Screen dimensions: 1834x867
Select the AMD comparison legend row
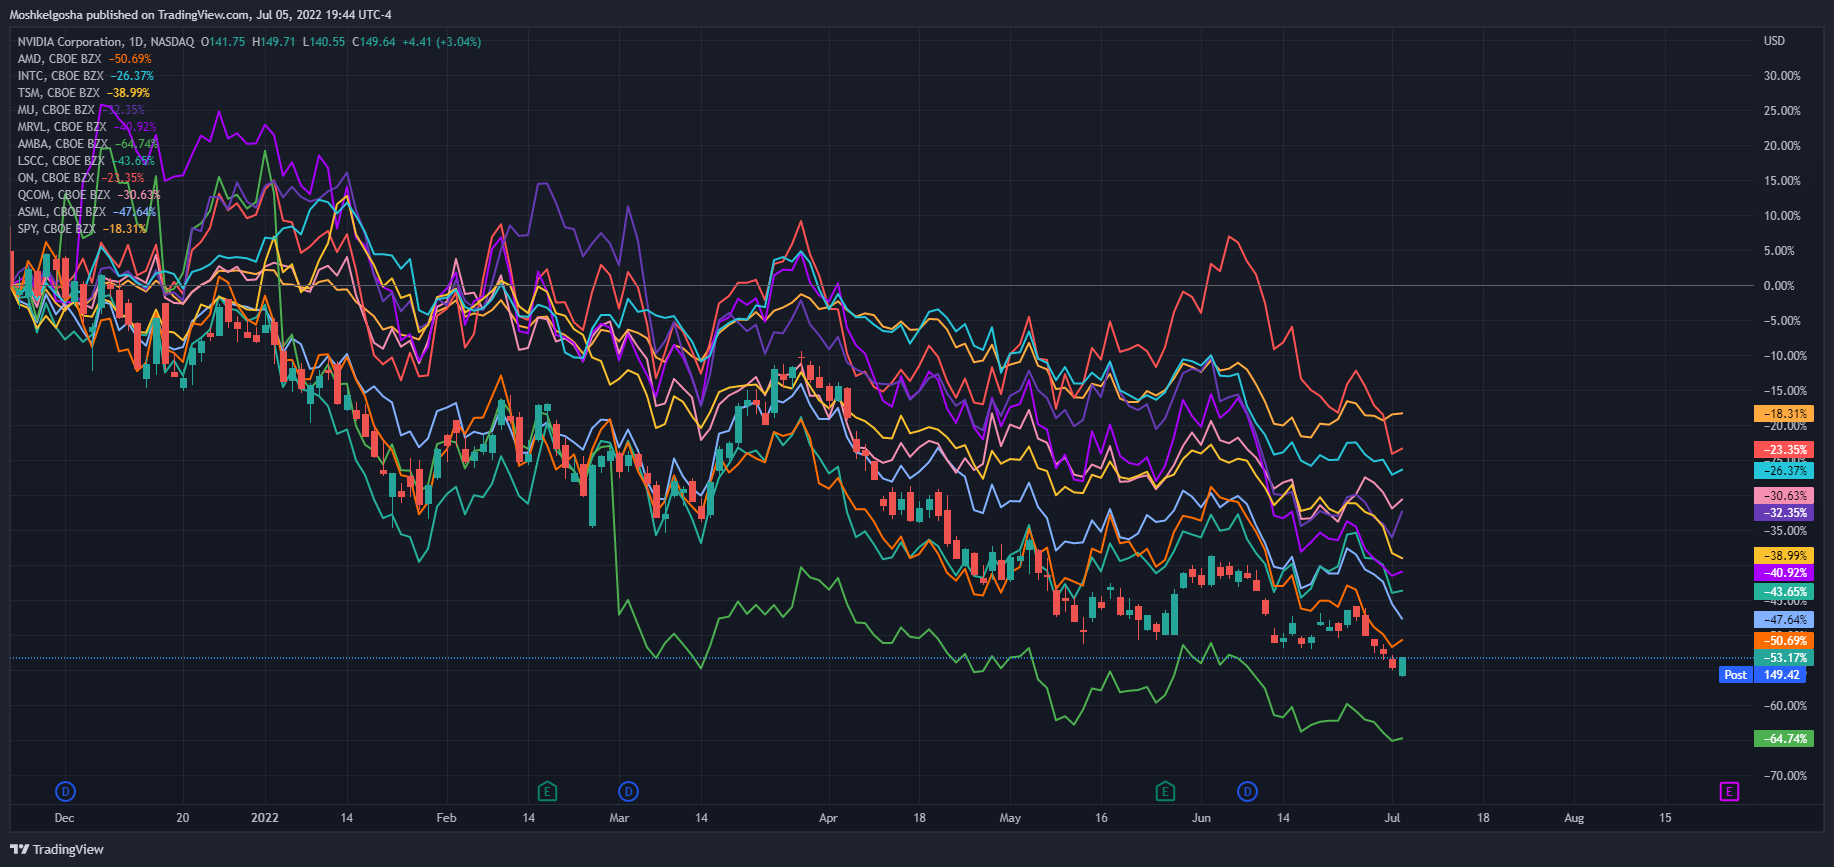point(85,59)
